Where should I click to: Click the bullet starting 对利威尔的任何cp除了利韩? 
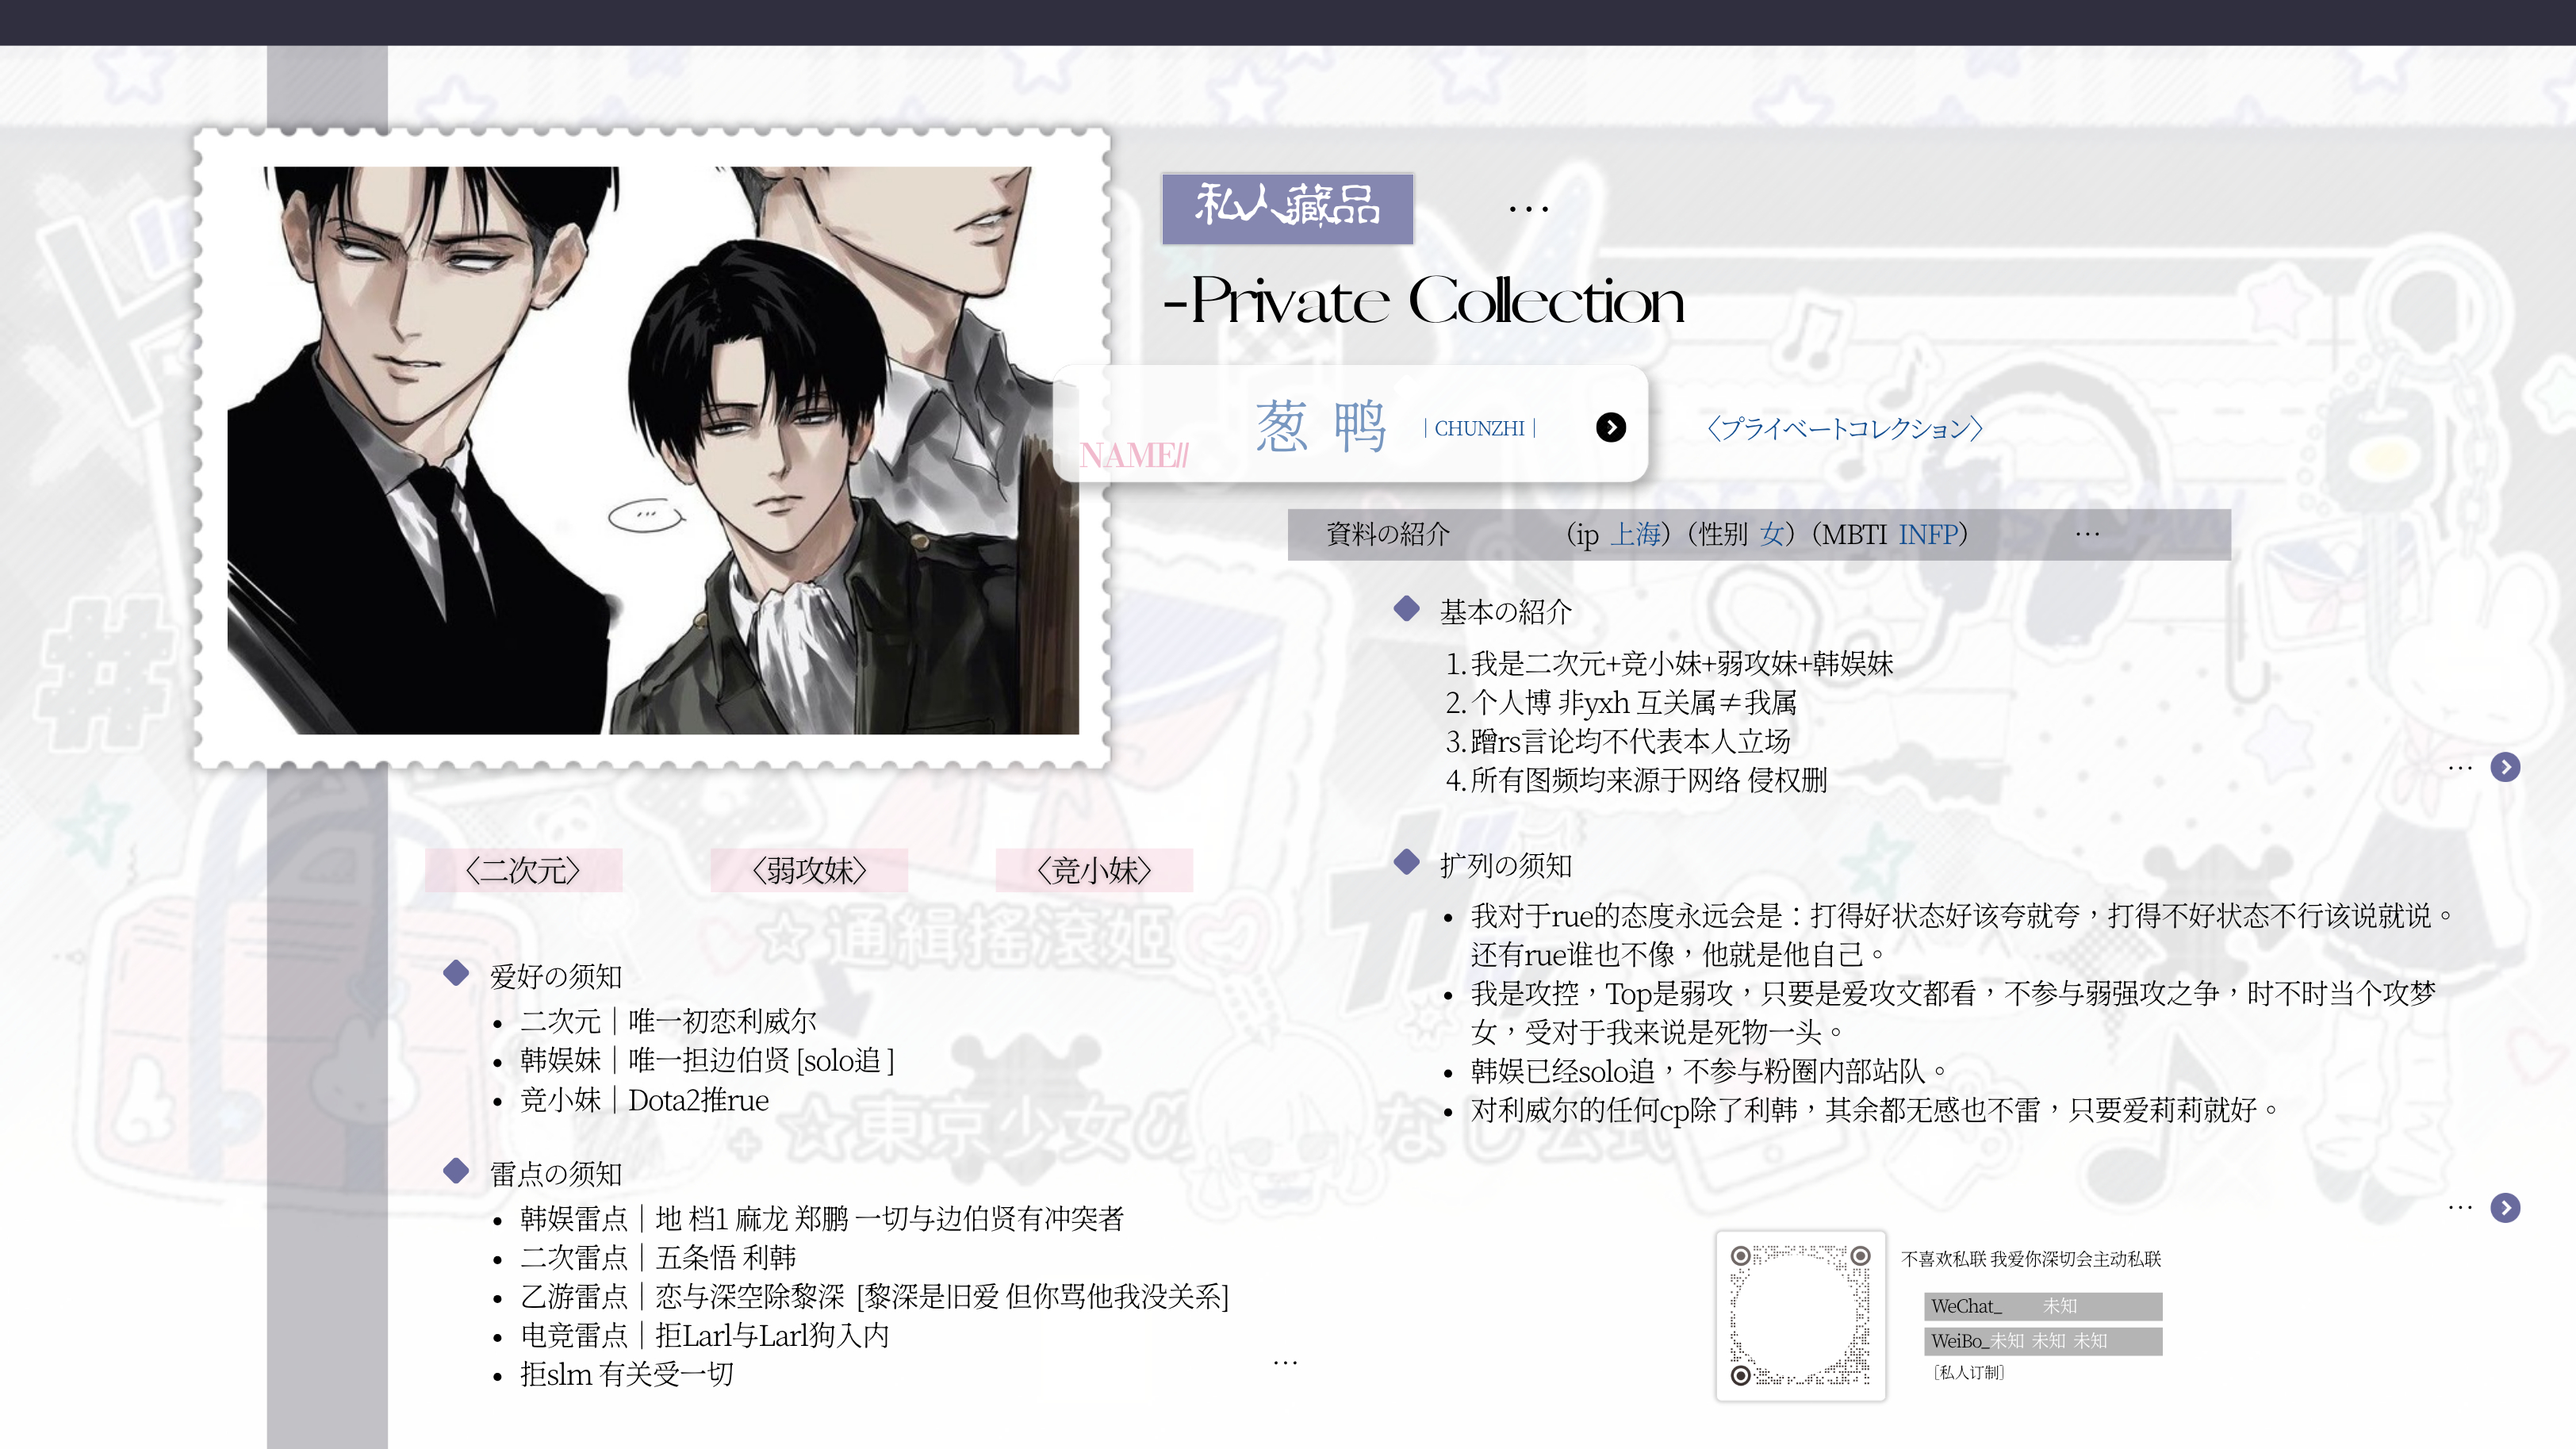point(1873,1110)
